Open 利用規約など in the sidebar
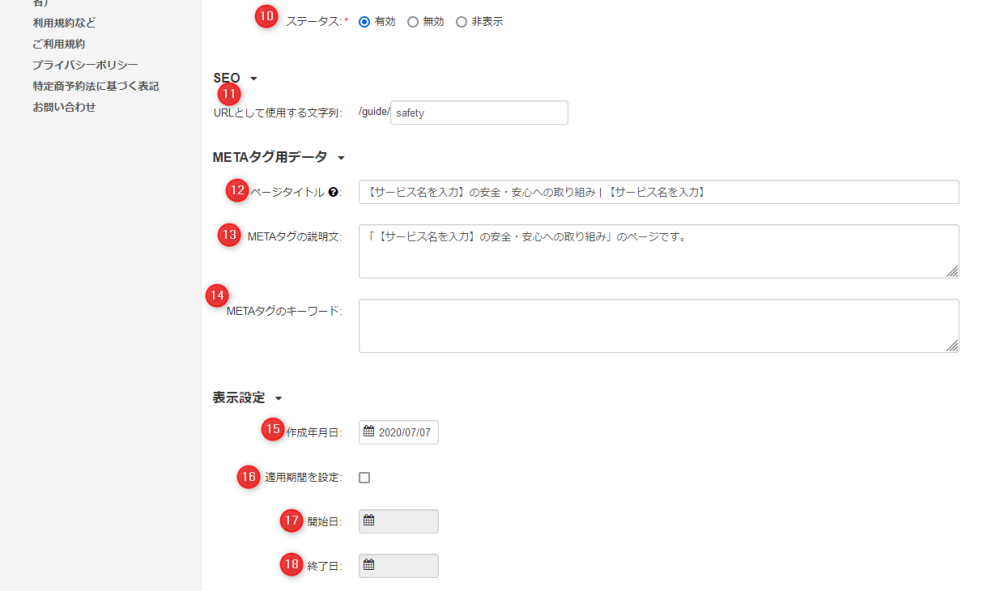The width and height of the screenshot is (1000, 591). tap(65, 22)
